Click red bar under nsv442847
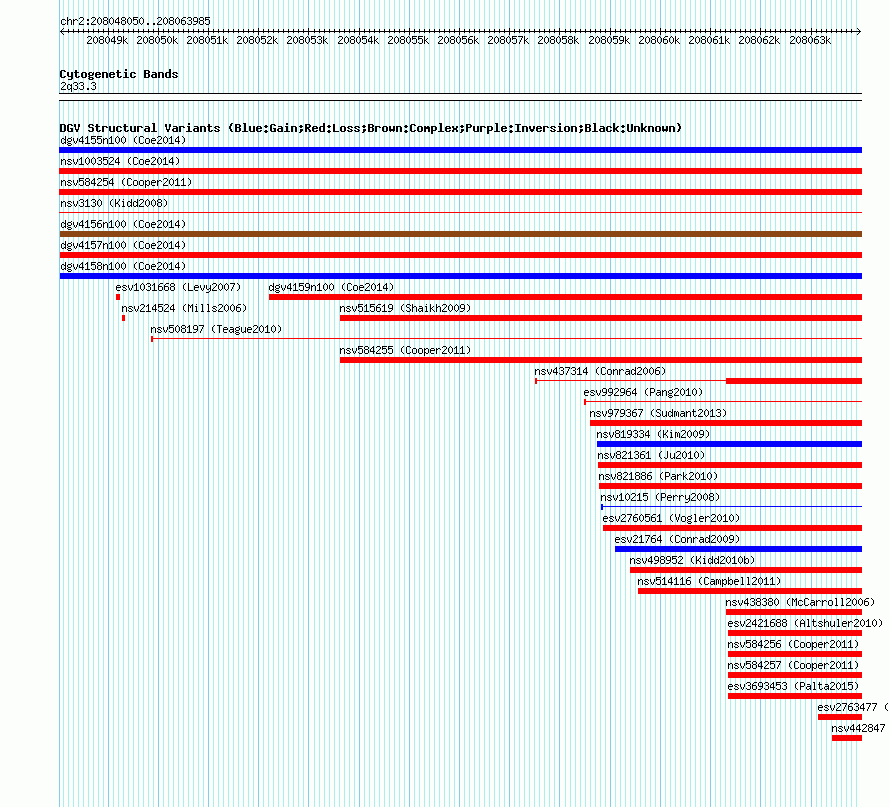This screenshot has height=807, width=890. (847, 738)
